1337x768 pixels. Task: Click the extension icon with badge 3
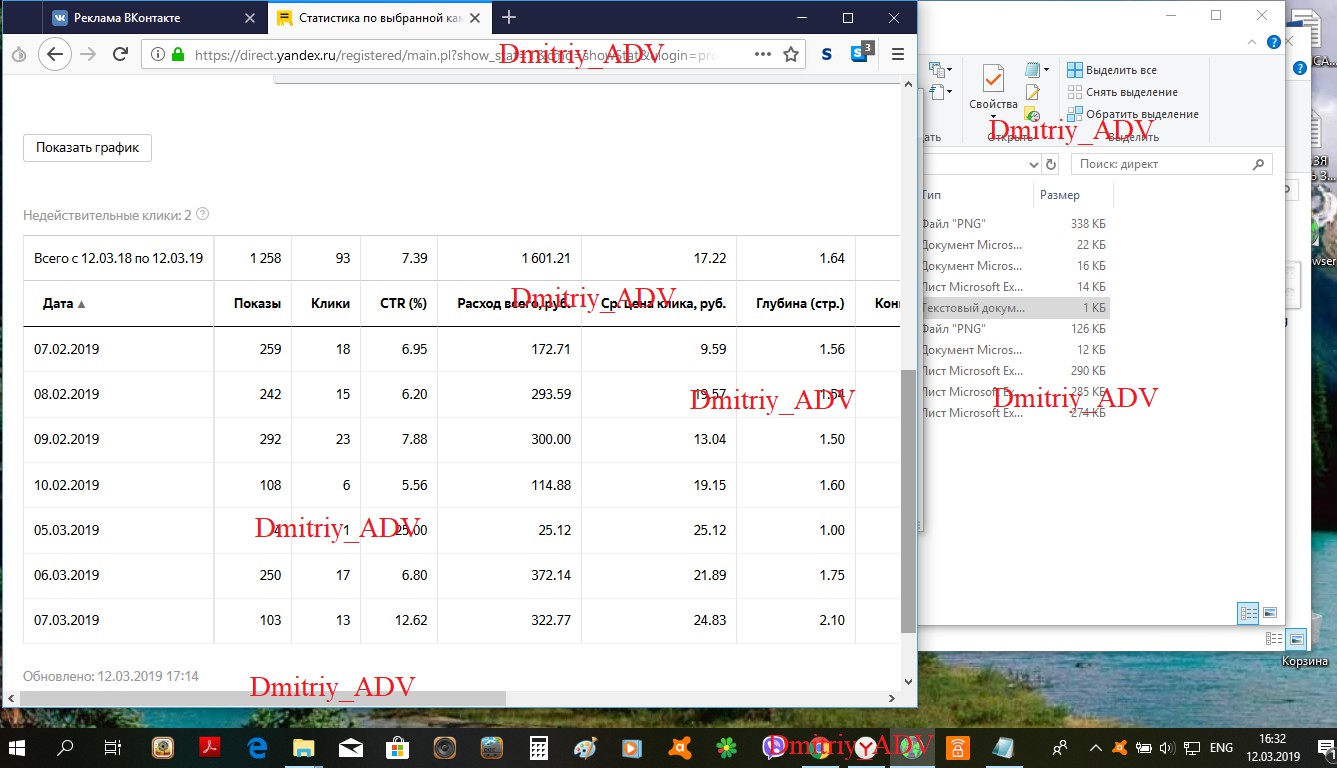(862, 54)
